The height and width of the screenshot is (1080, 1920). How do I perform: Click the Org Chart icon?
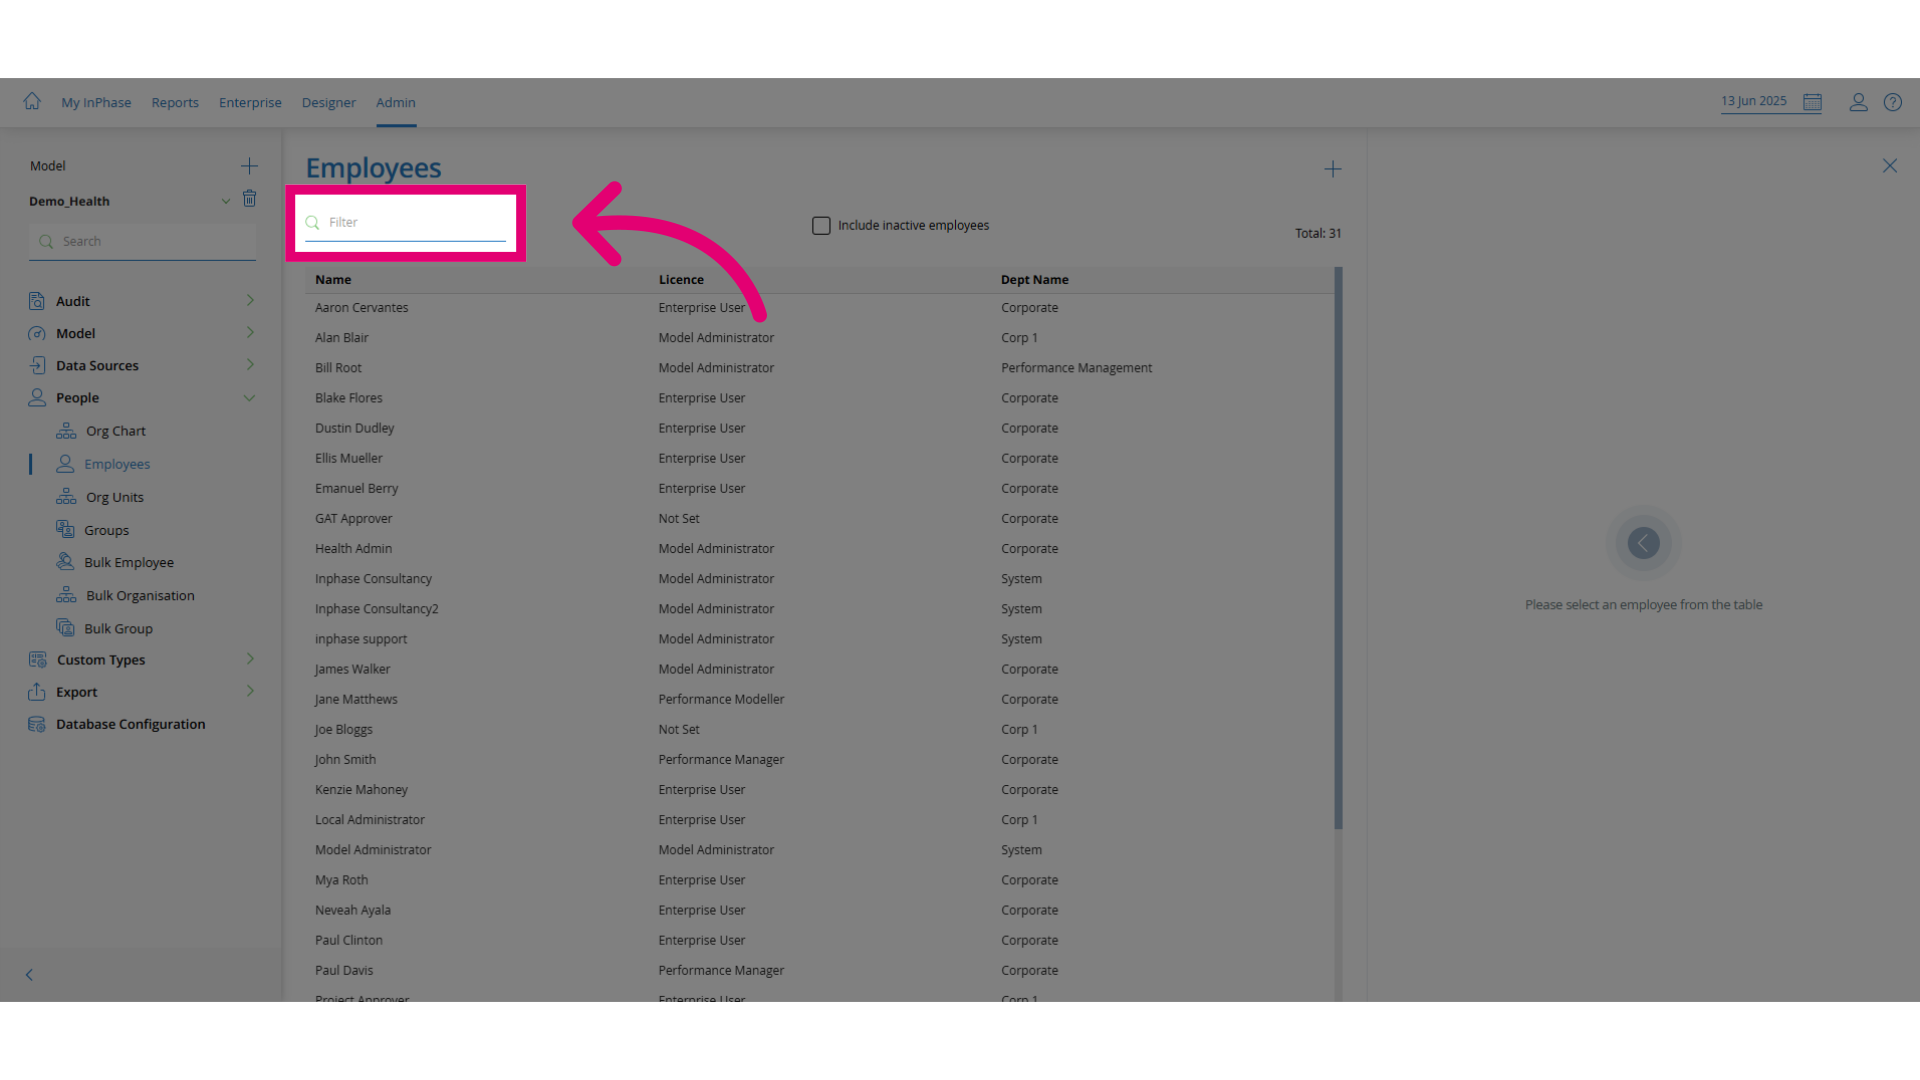click(x=66, y=431)
